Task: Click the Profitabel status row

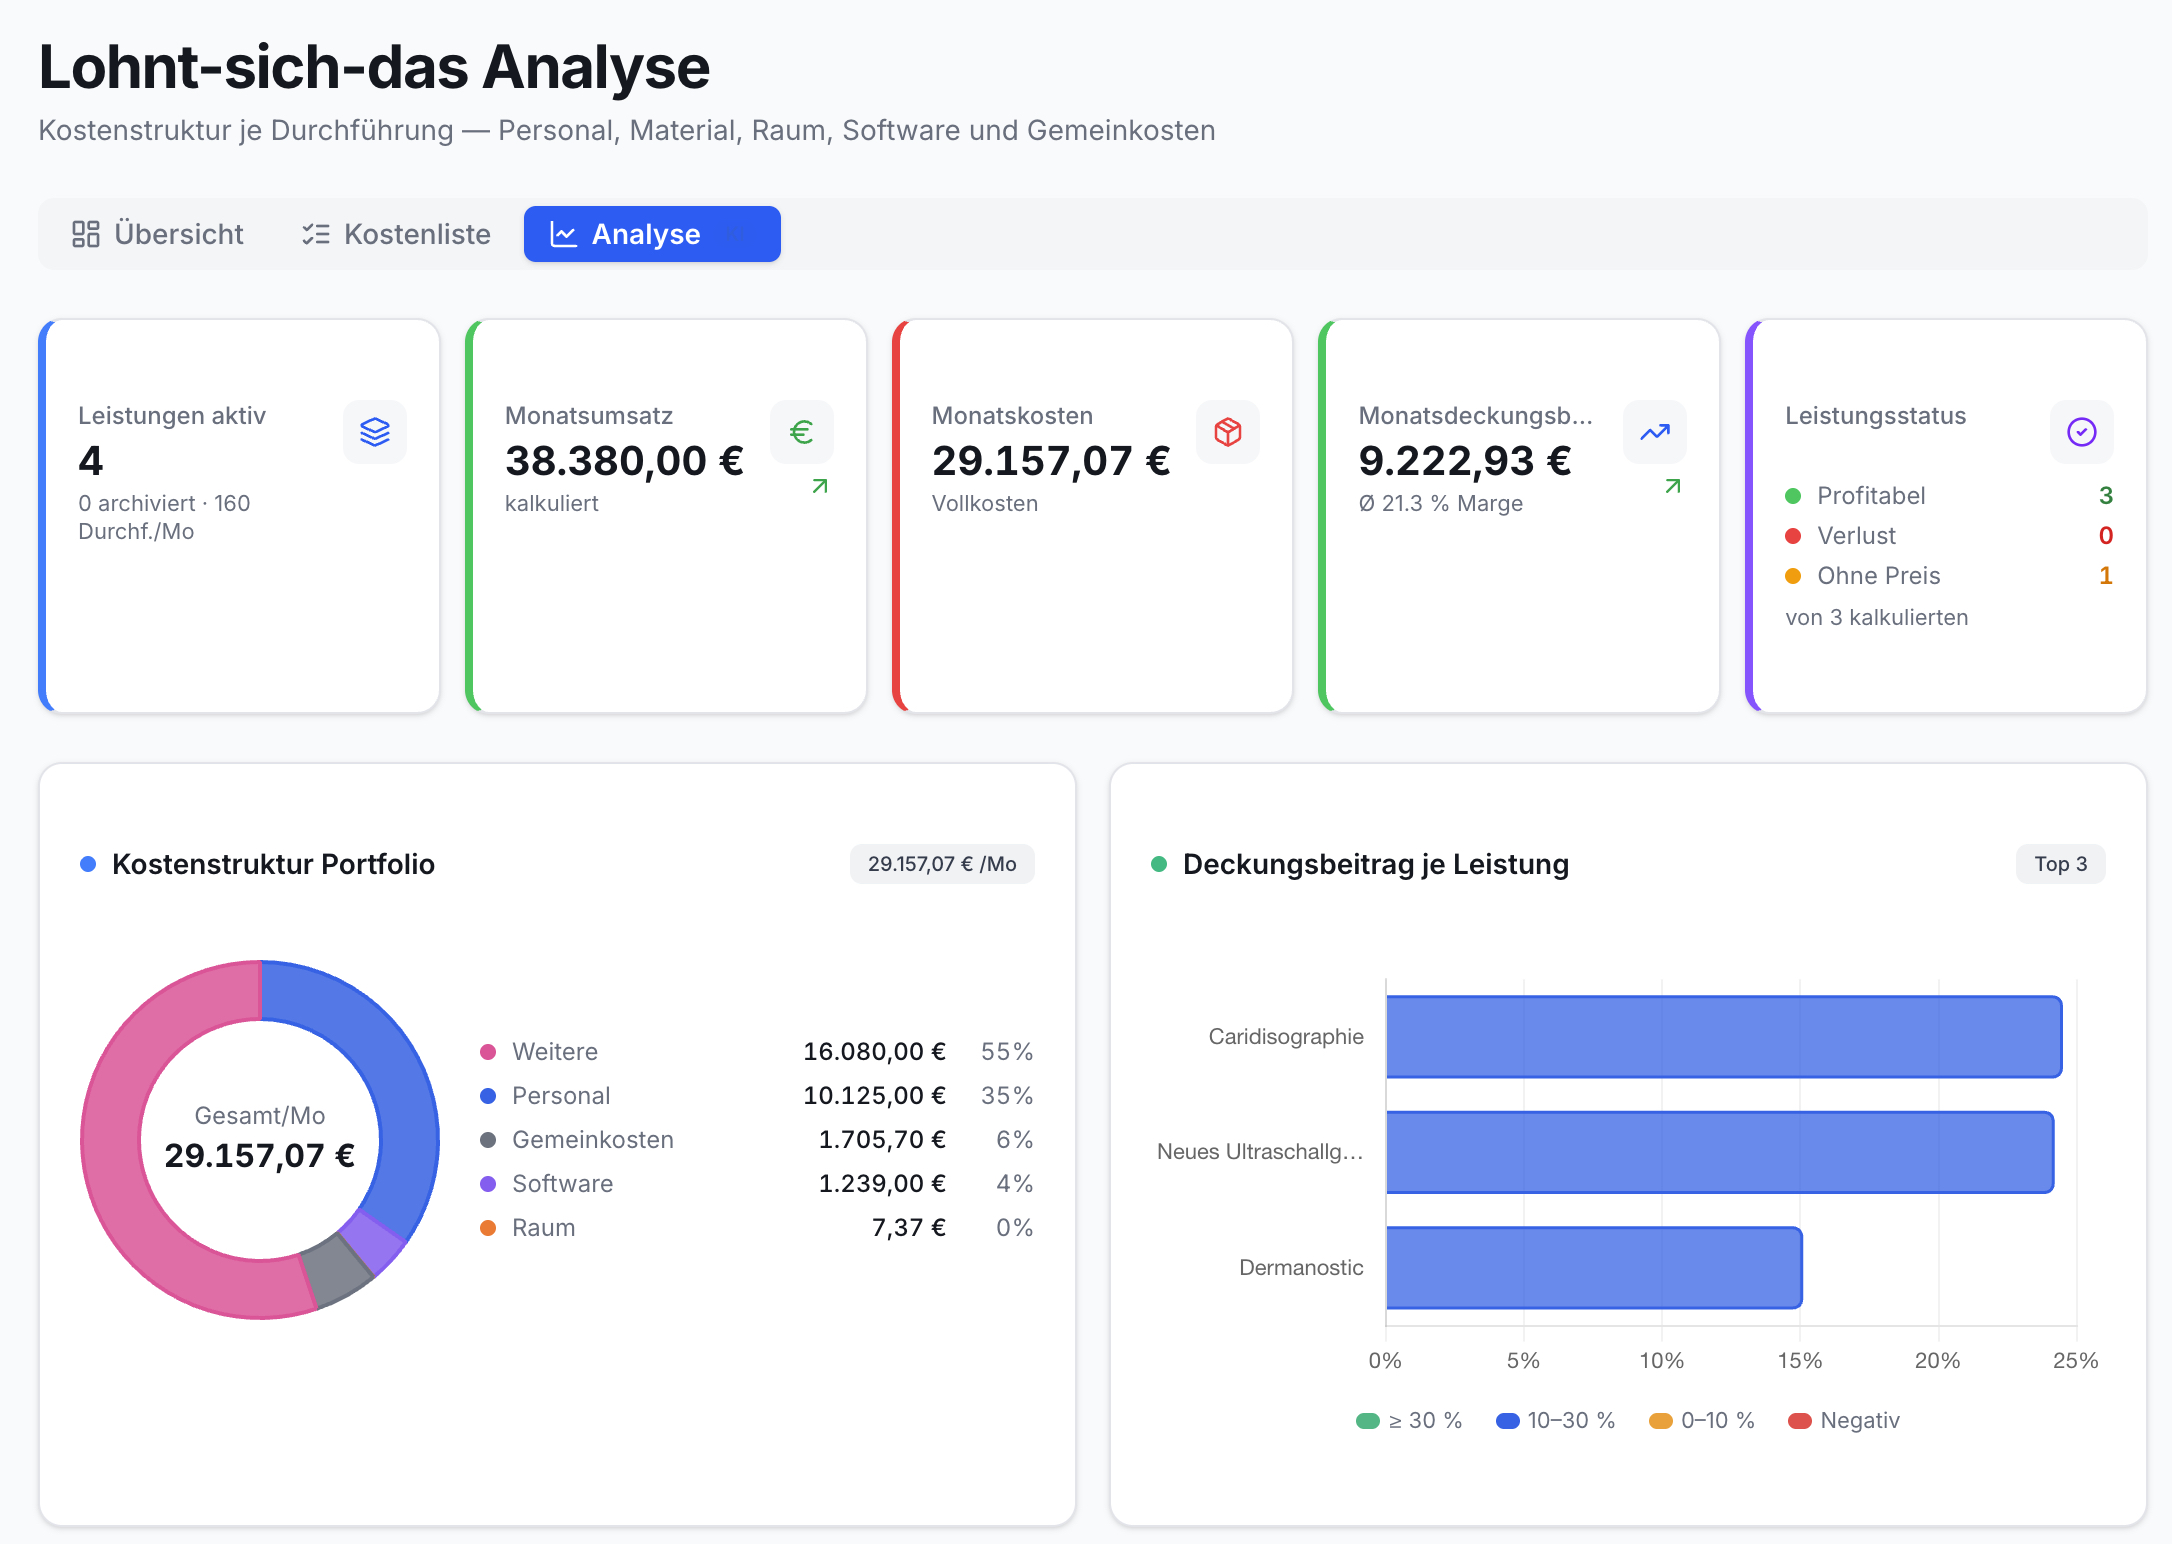Action: point(1949,496)
